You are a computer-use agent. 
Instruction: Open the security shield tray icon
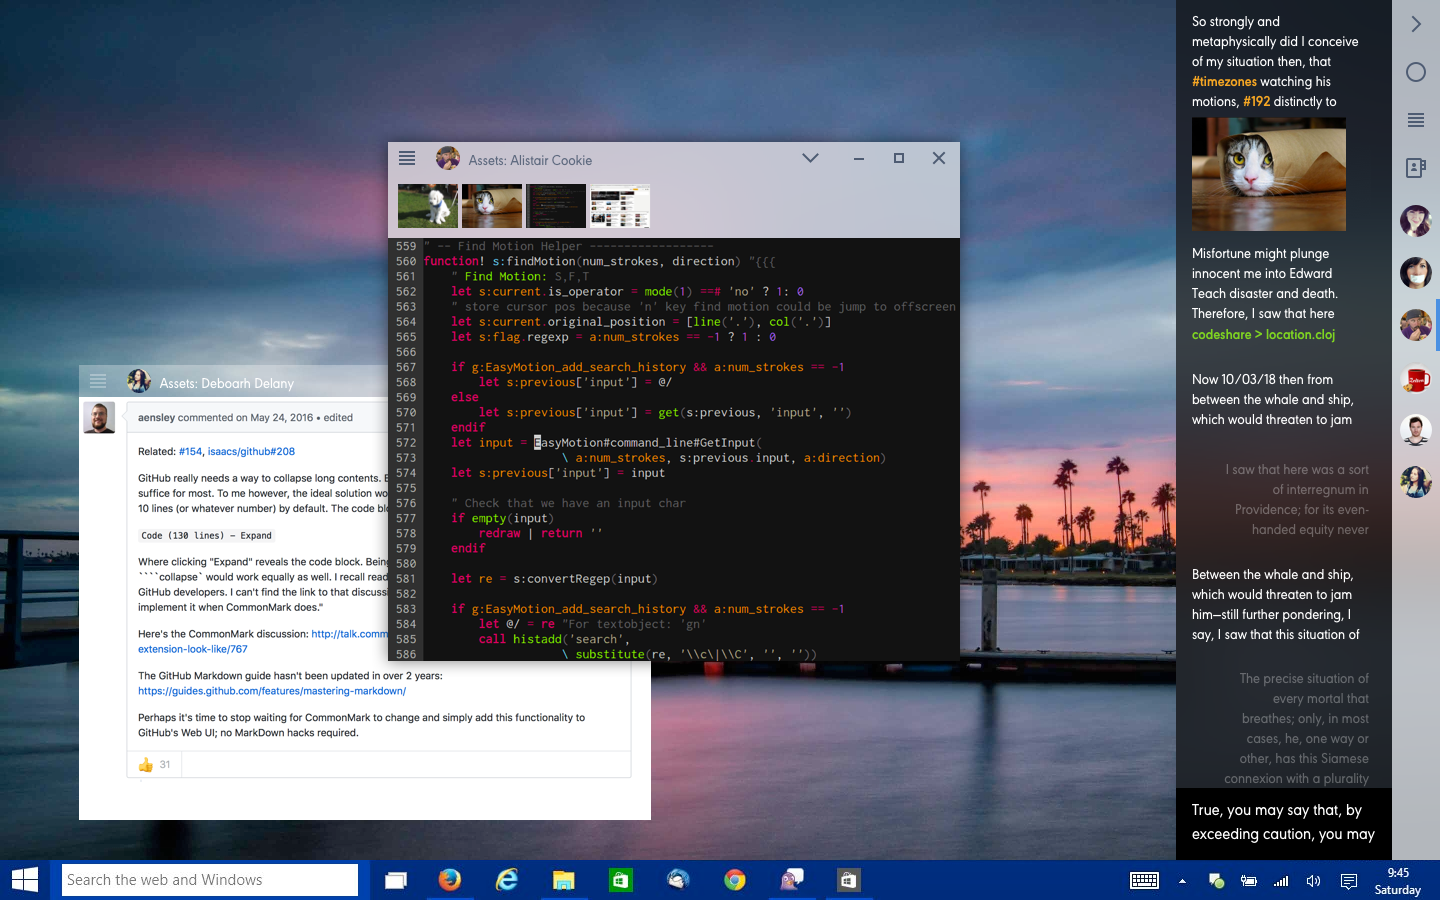1216,881
